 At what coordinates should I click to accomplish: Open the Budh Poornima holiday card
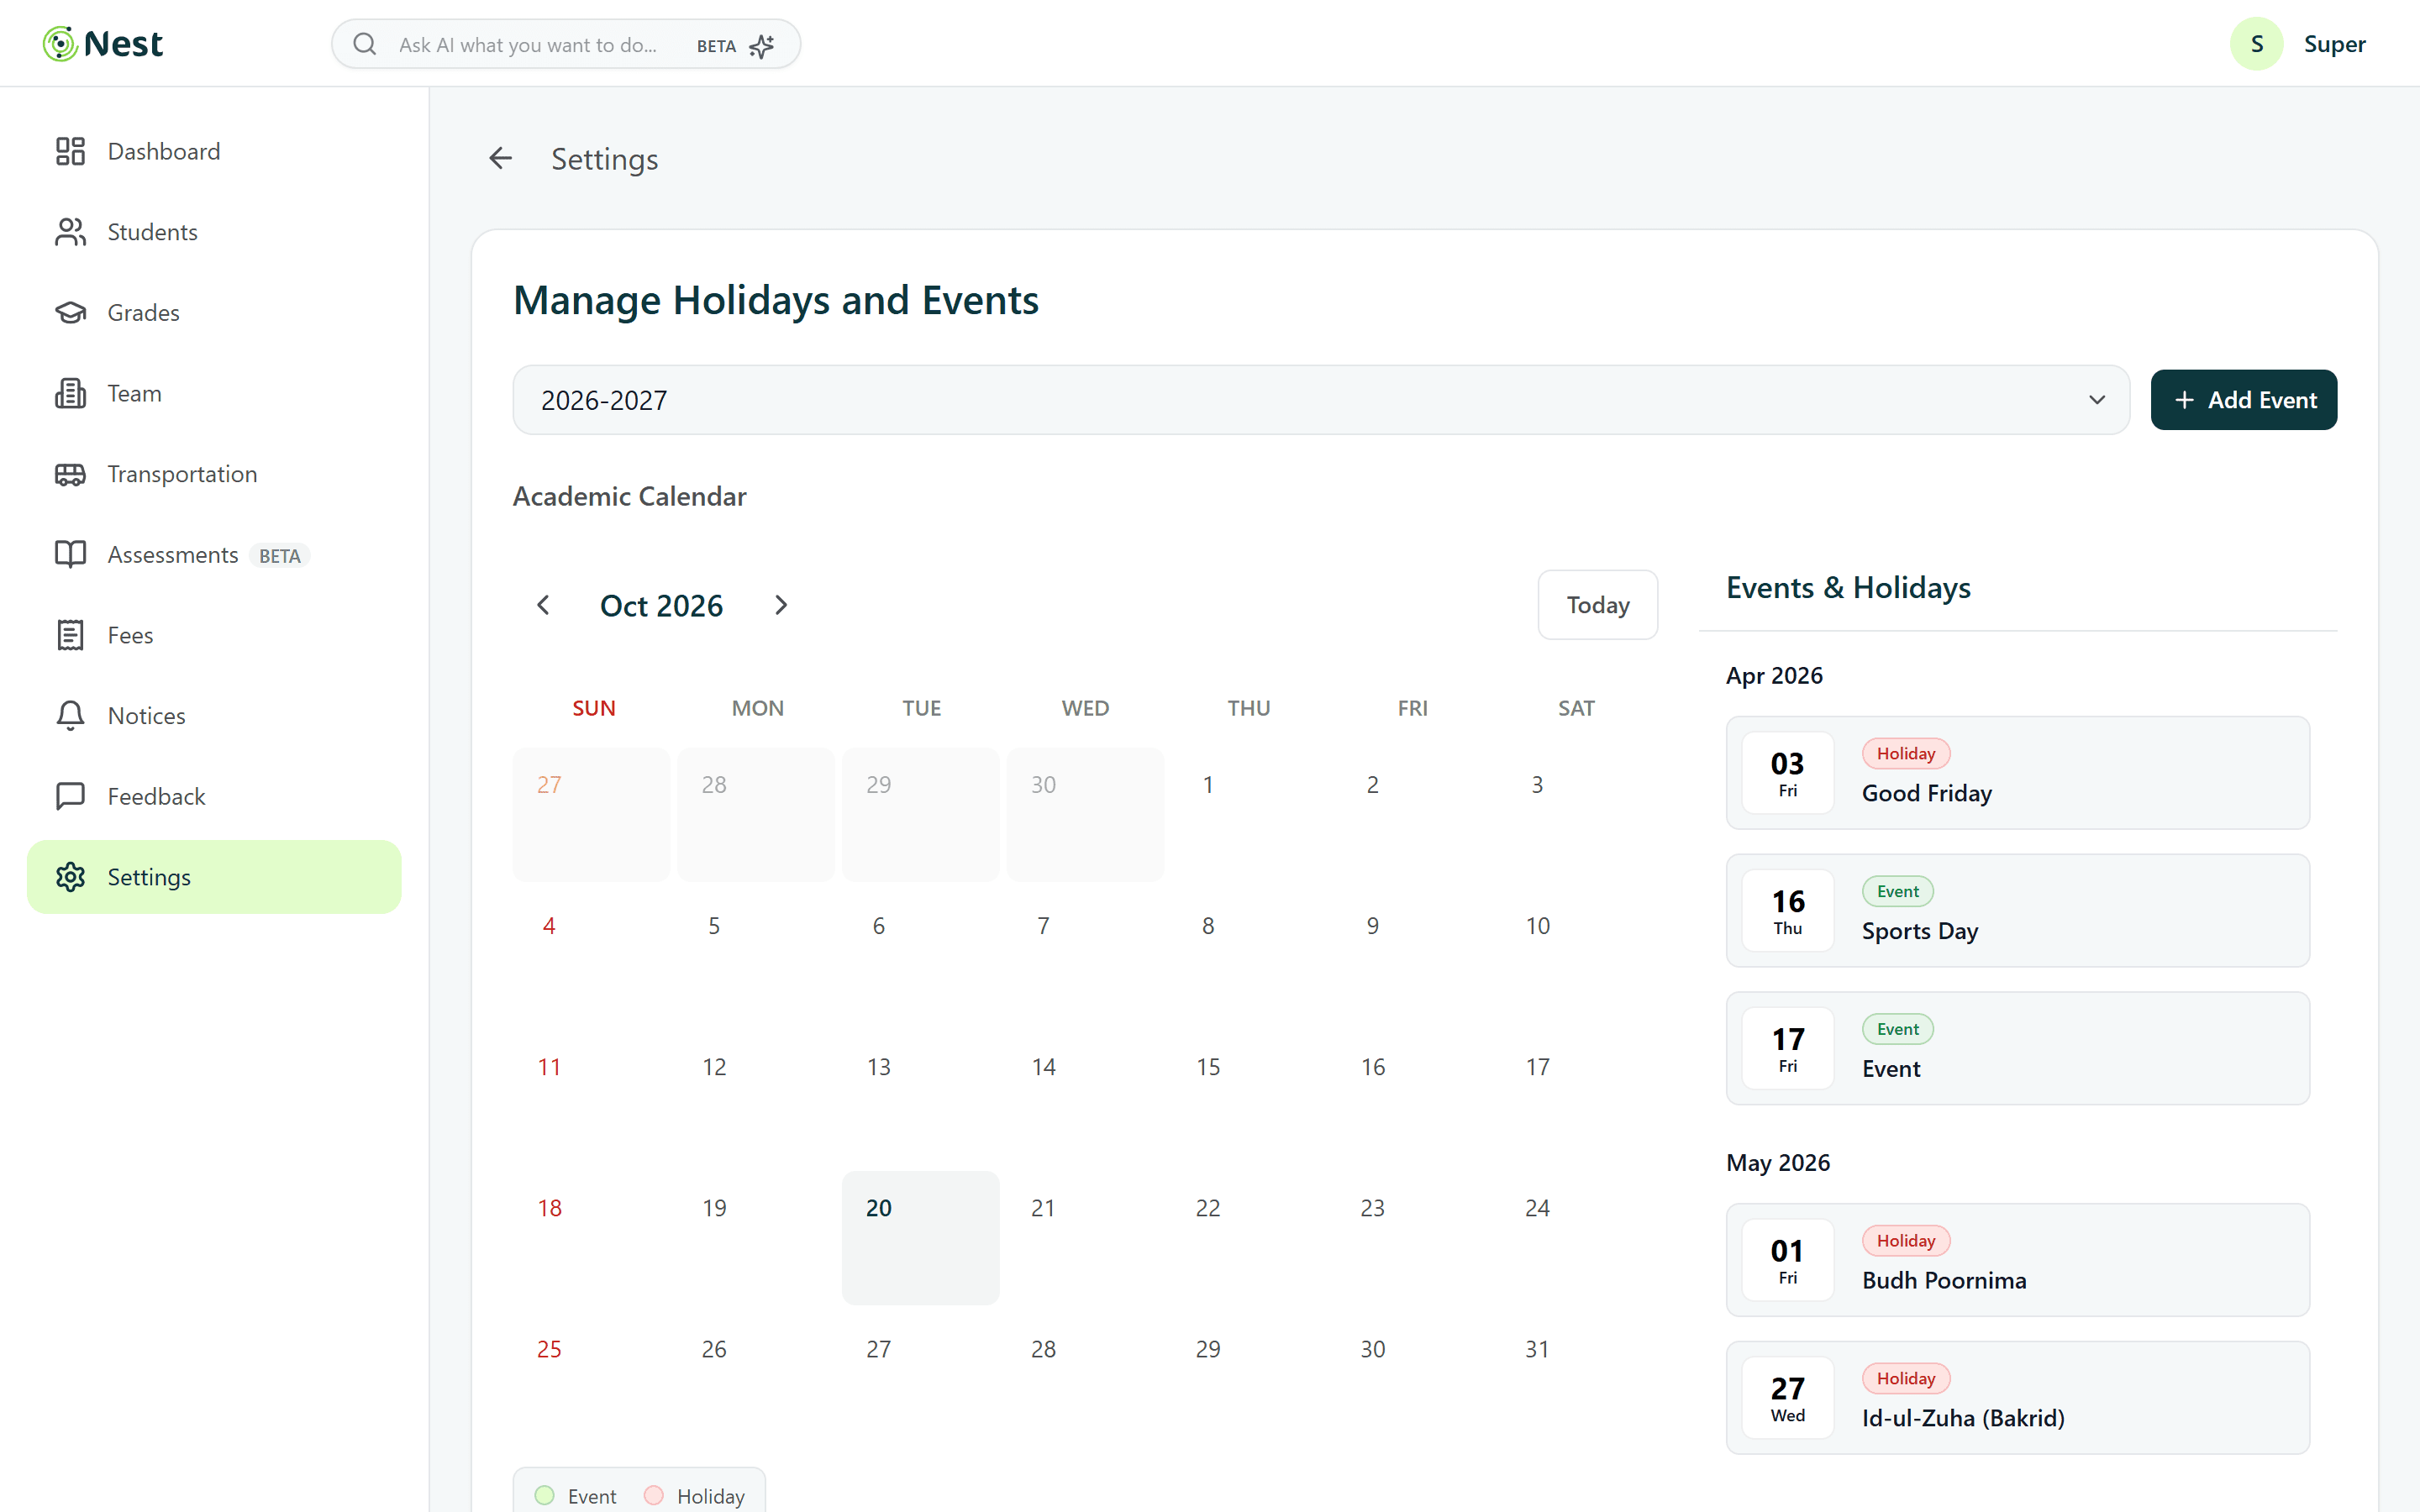point(2017,1260)
